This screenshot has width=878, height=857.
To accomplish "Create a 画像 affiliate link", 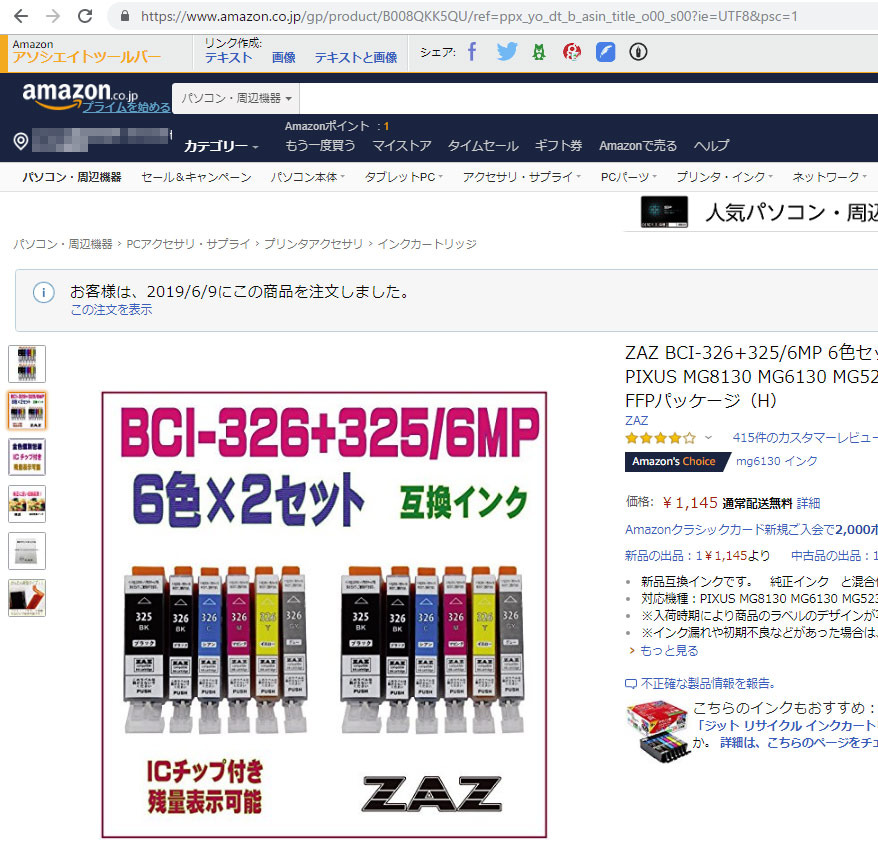I will pos(283,57).
